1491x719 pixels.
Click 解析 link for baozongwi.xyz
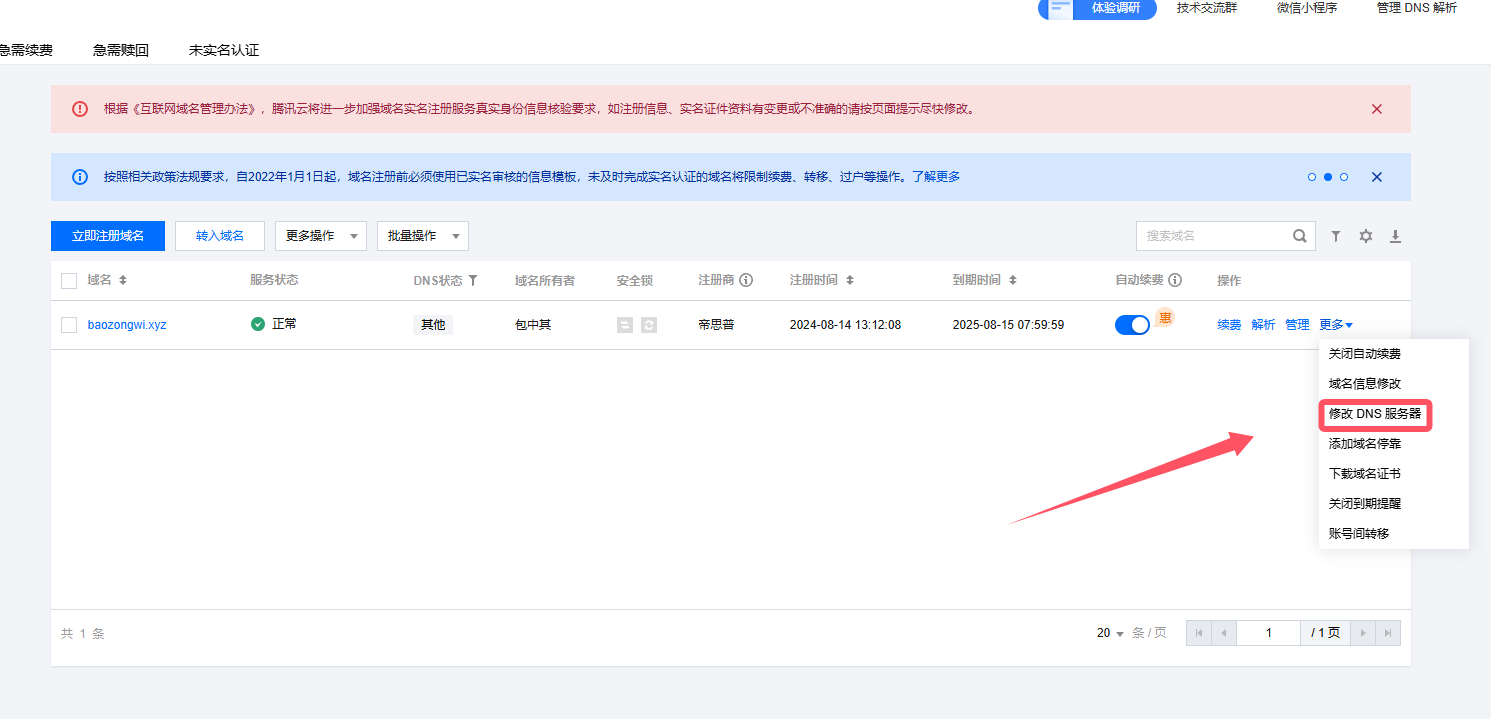1263,325
